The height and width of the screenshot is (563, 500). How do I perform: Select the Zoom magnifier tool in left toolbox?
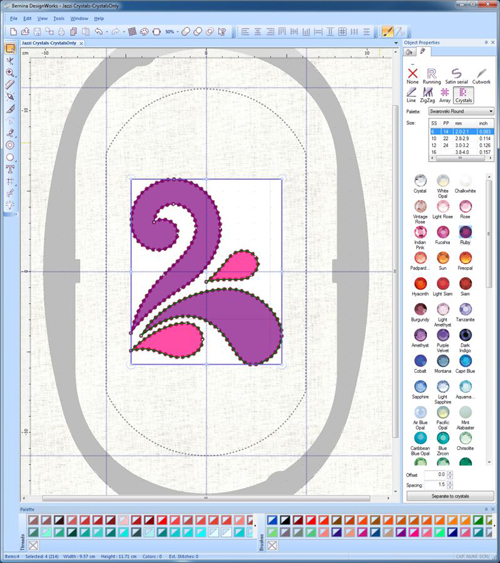click(10, 73)
